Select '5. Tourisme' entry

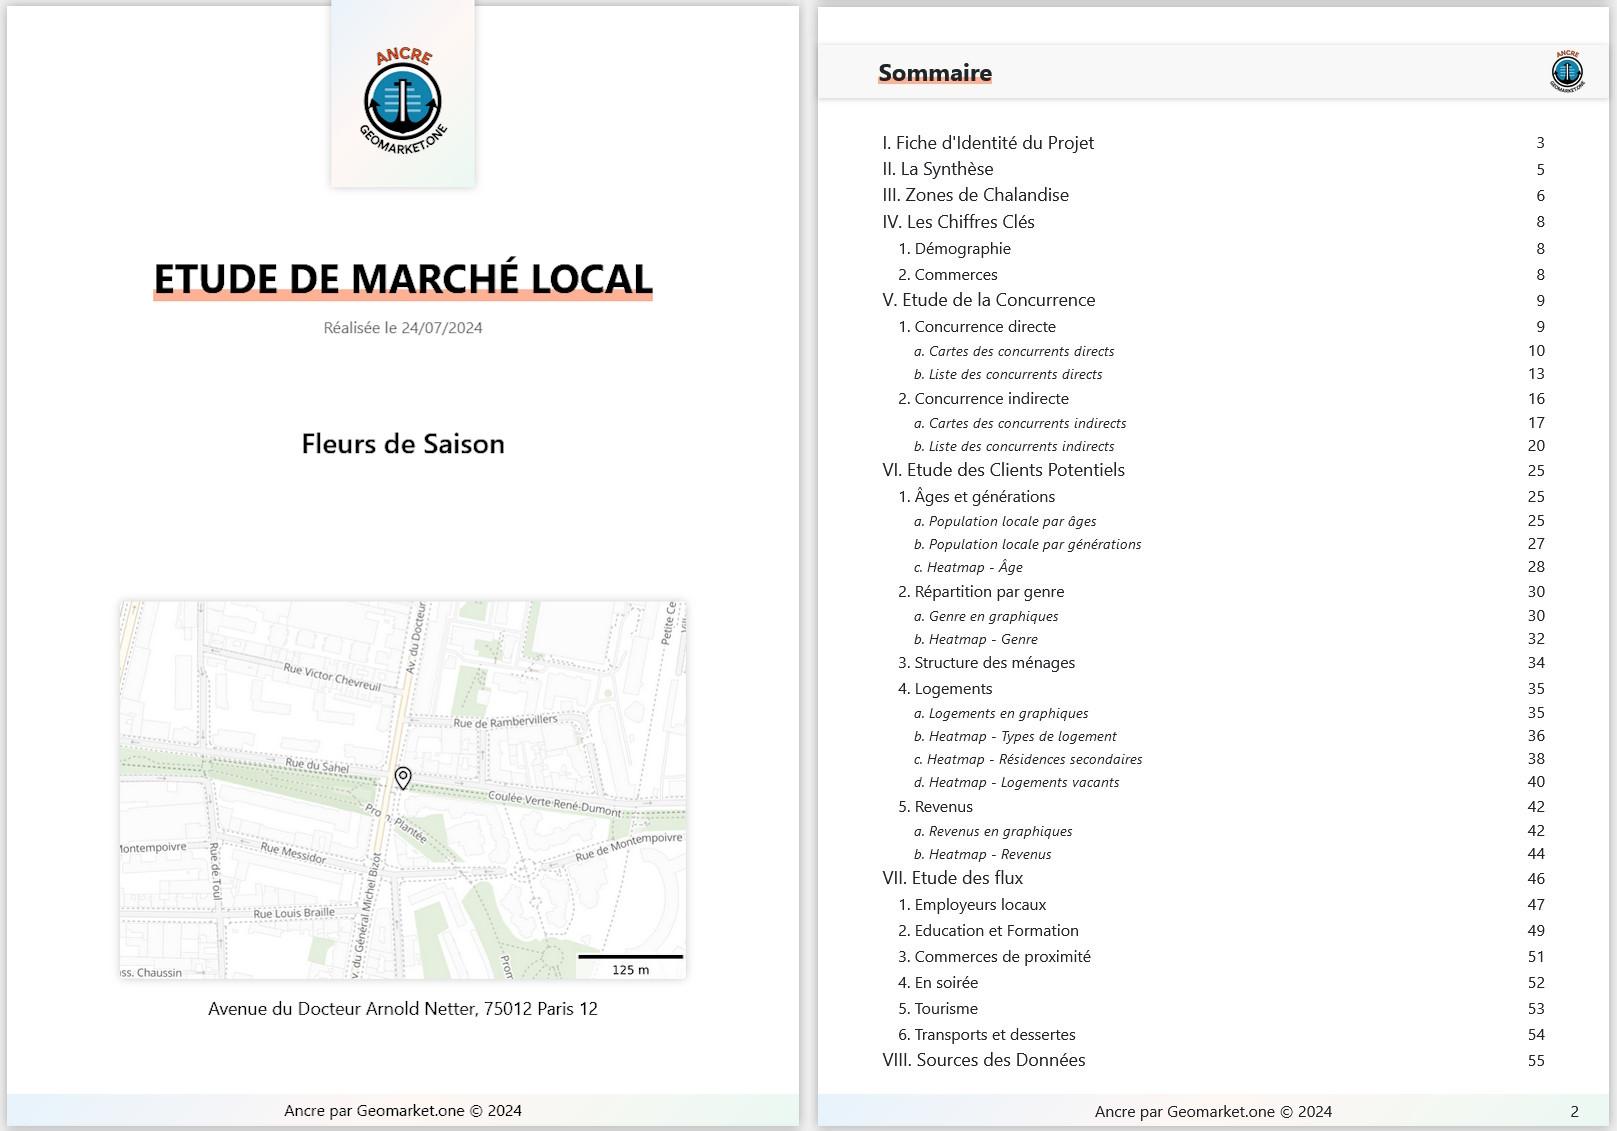pos(938,1008)
